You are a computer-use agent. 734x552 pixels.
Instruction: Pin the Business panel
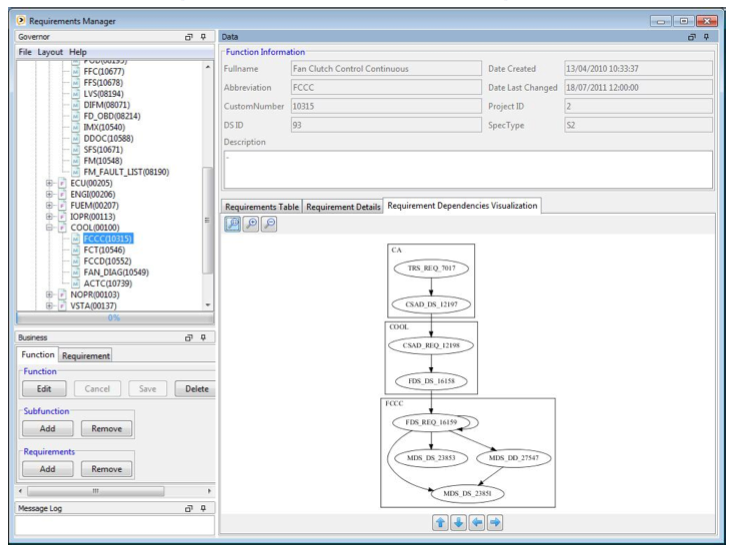point(203,337)
